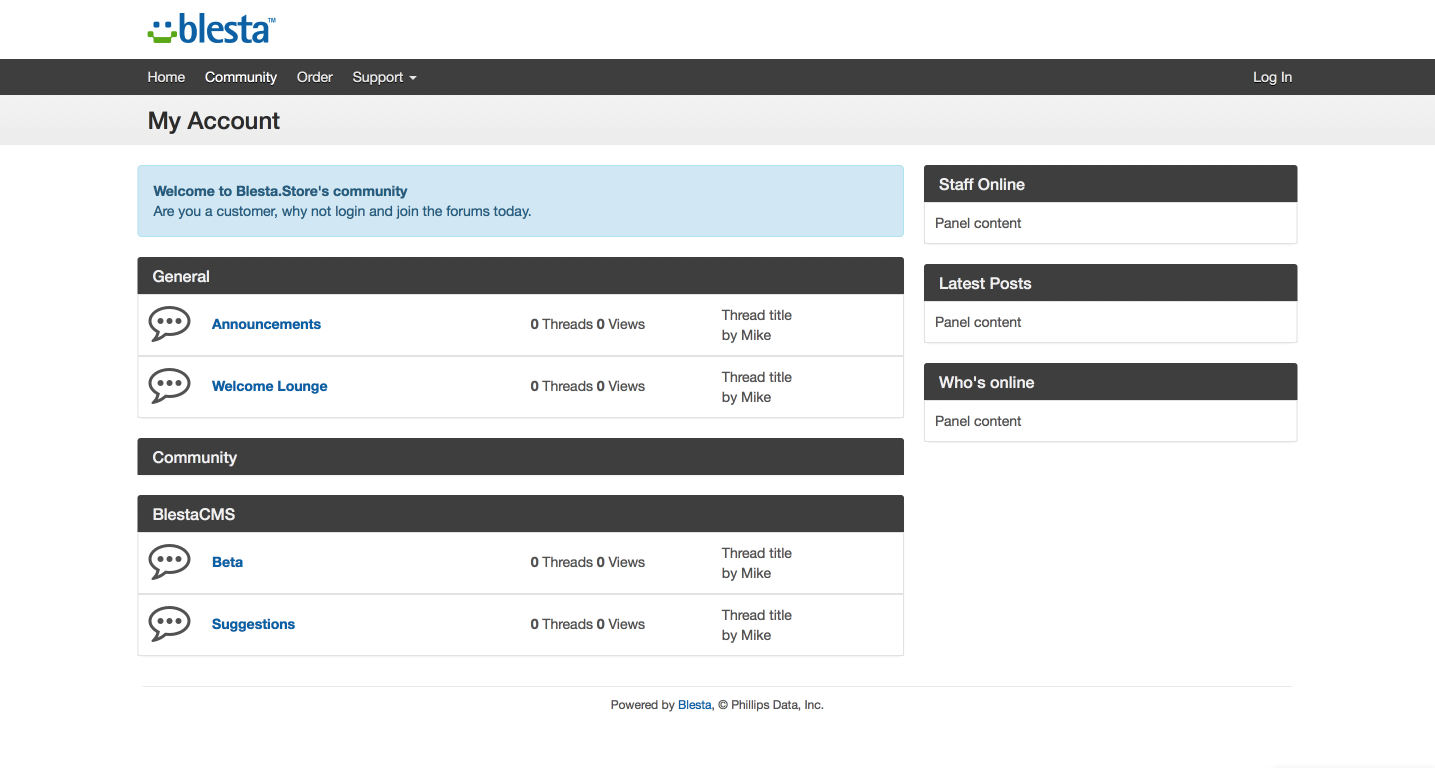Image resolution: width=1435 pixels, height=768 pixels.
Task: Click the "0 Threads 0 Views" in Announcements row
Action: [588, 324]
